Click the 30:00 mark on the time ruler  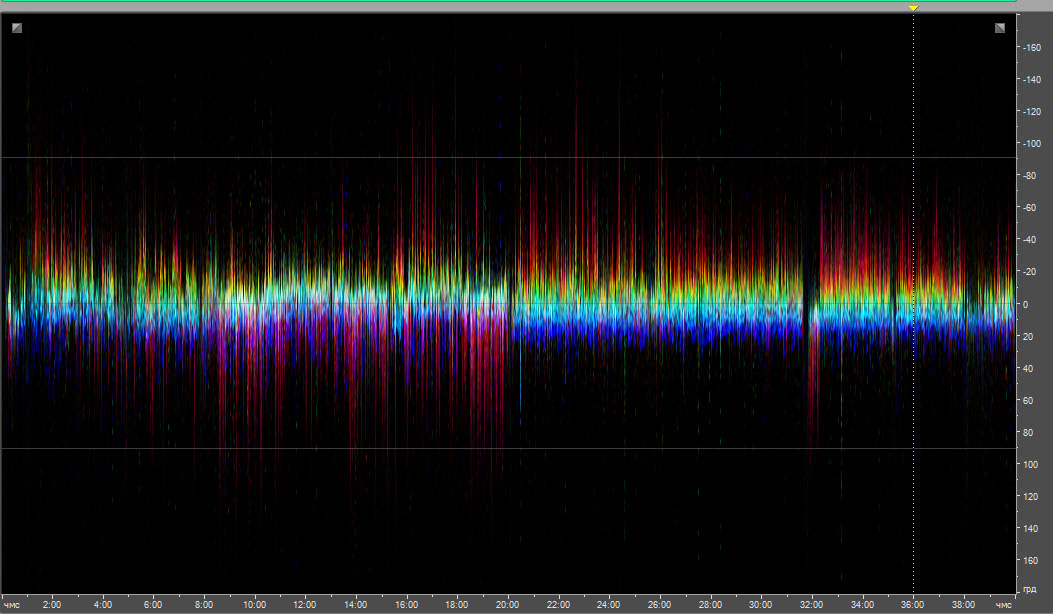point(761,605)
